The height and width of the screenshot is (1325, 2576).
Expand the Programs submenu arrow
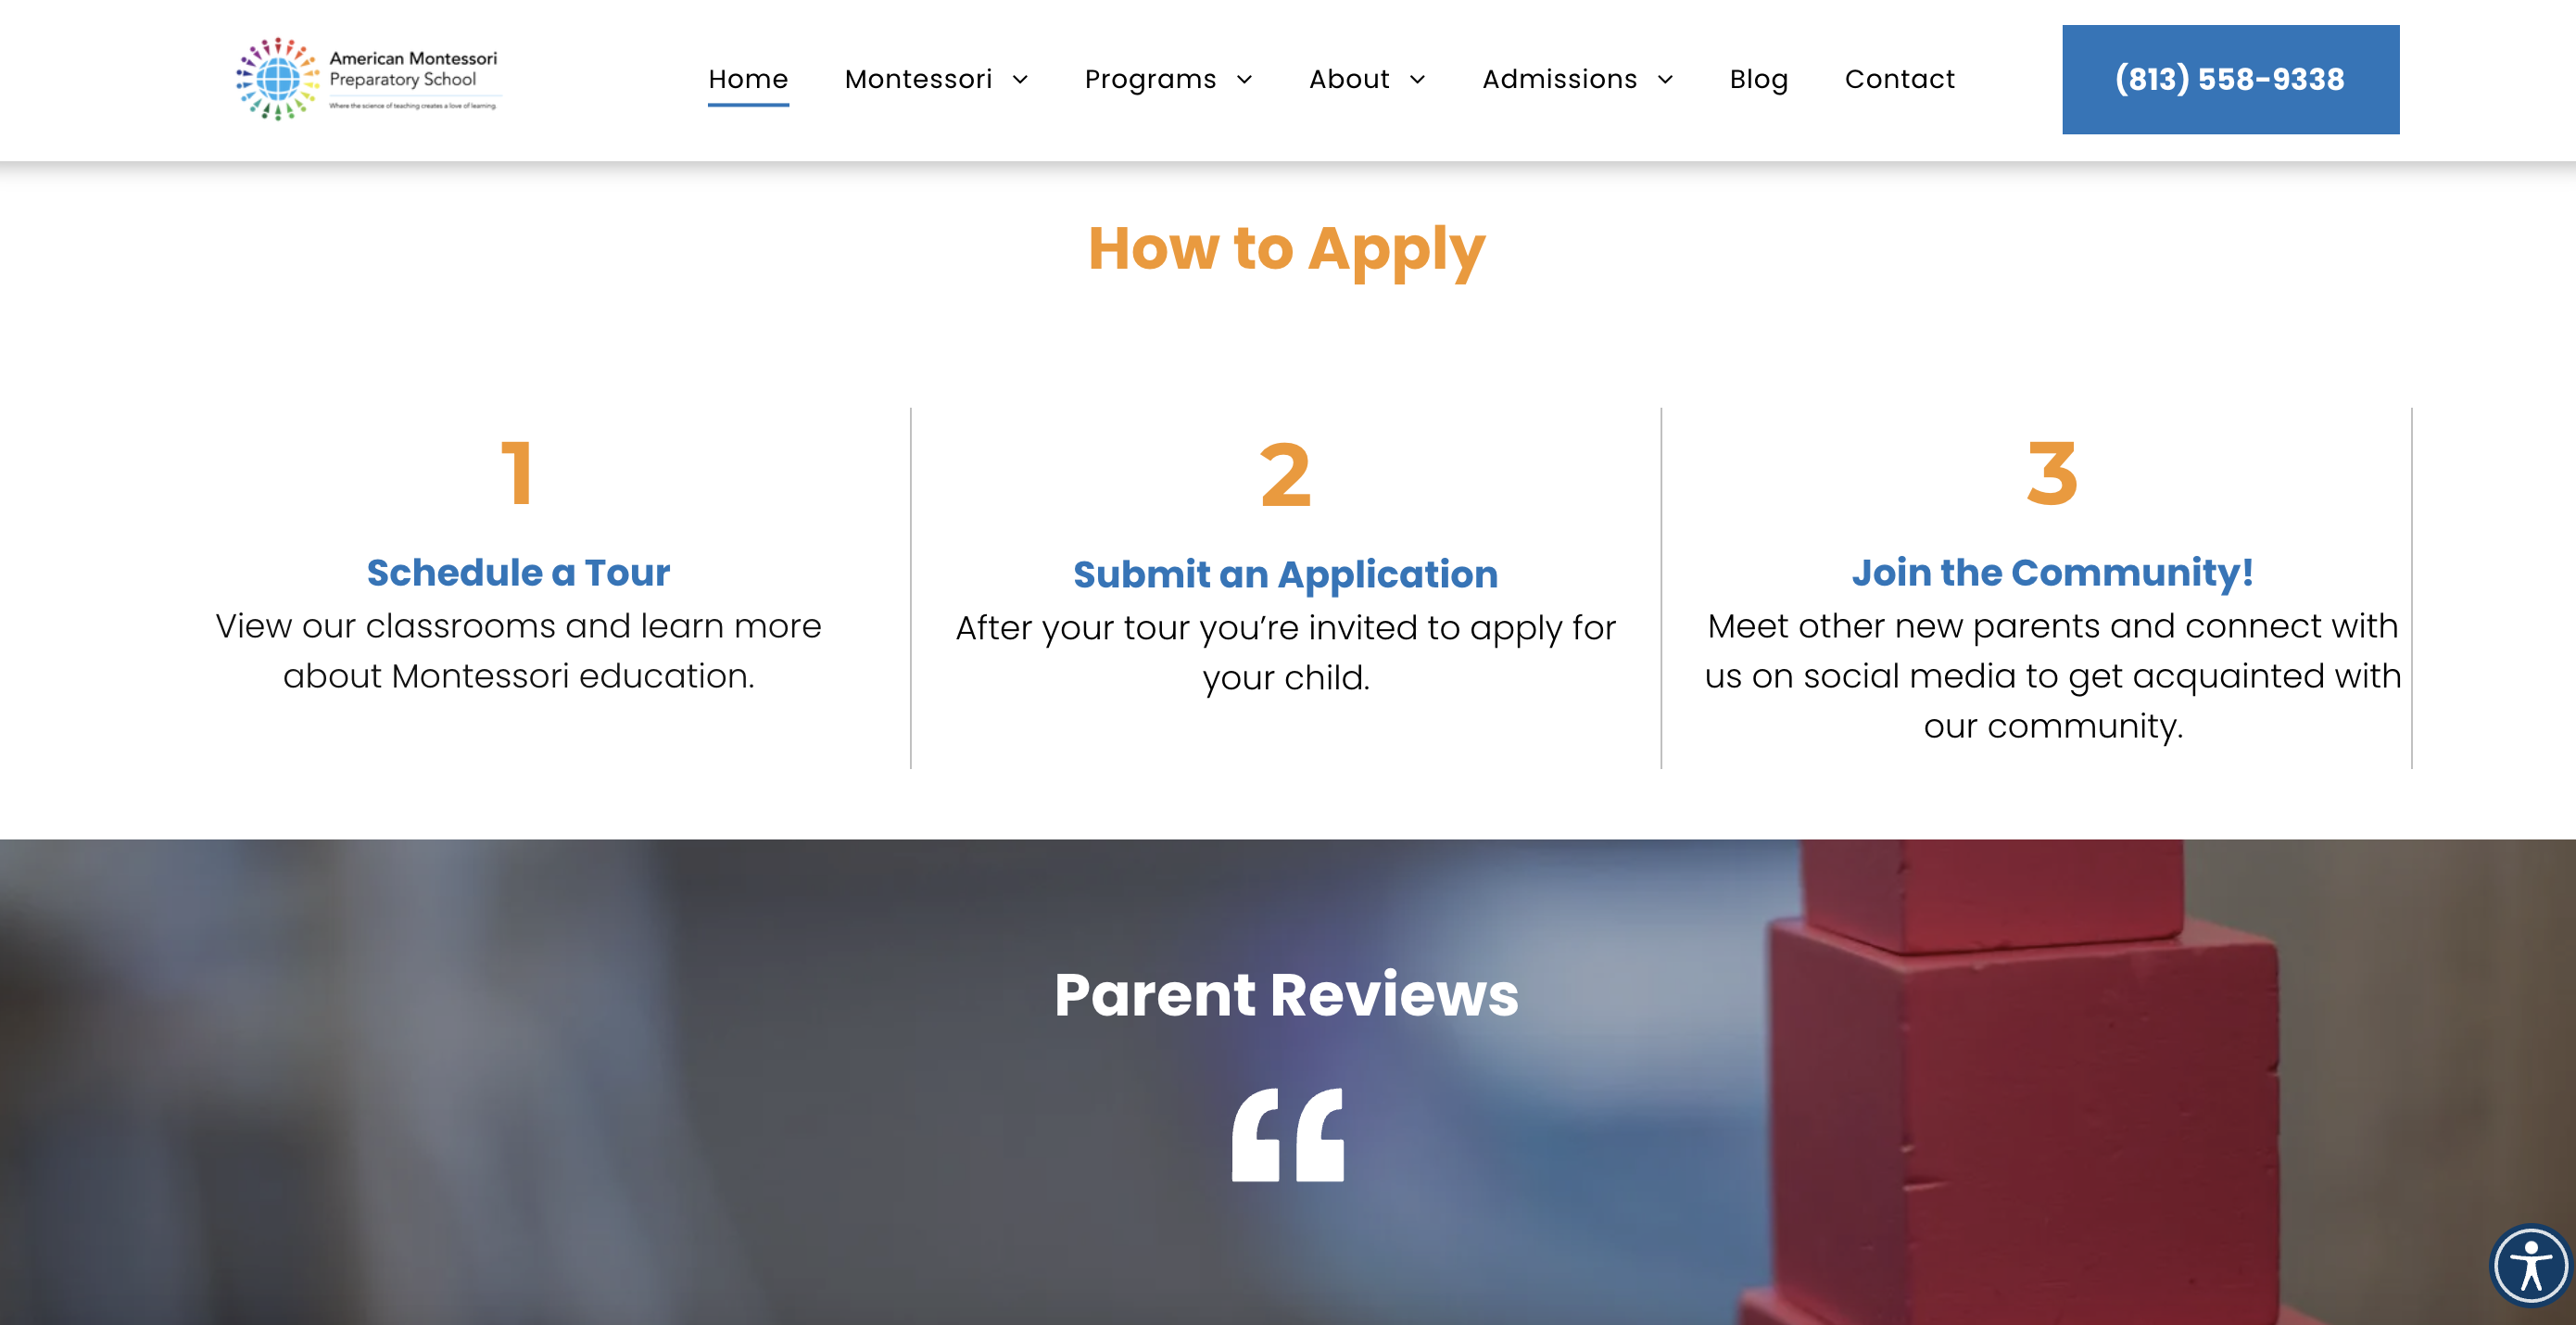click(x=1244, y=80)
